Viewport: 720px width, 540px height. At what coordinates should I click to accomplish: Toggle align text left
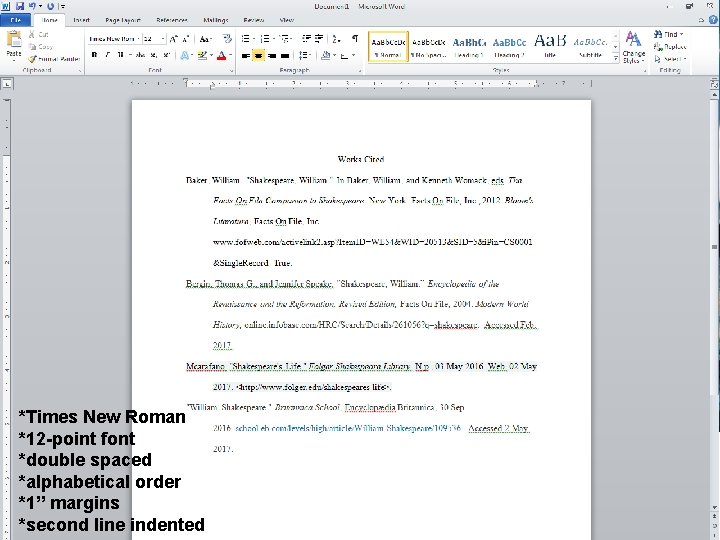point(246,56)
